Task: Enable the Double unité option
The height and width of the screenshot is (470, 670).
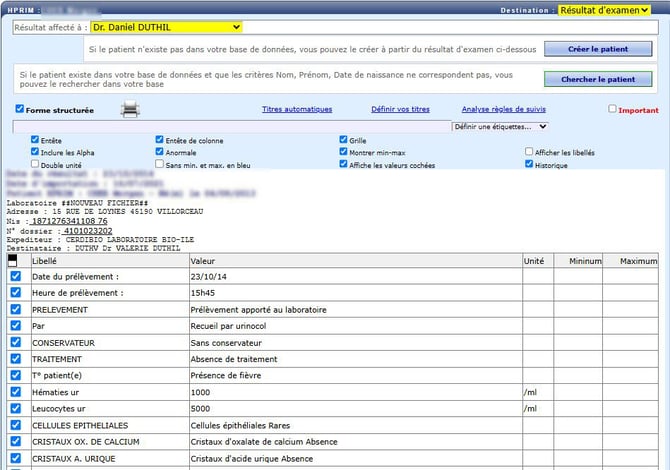Action: tap(36, 164)
